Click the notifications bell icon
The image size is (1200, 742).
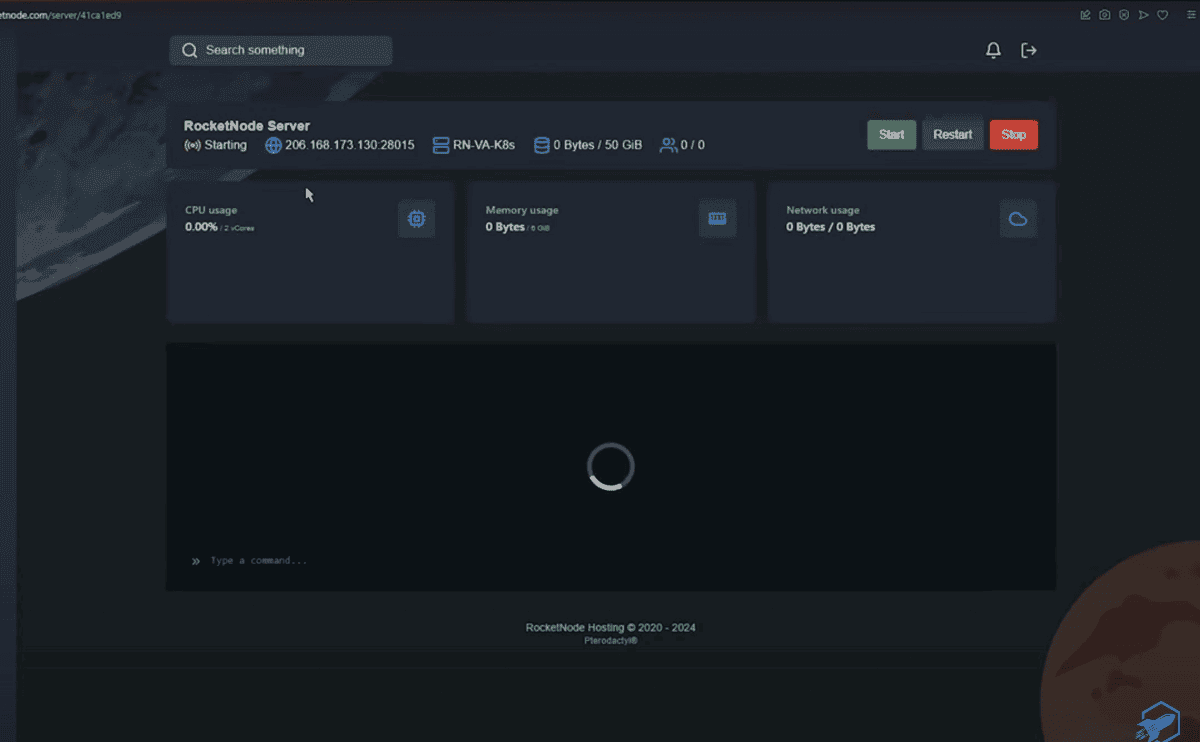[x=993, y=50]
